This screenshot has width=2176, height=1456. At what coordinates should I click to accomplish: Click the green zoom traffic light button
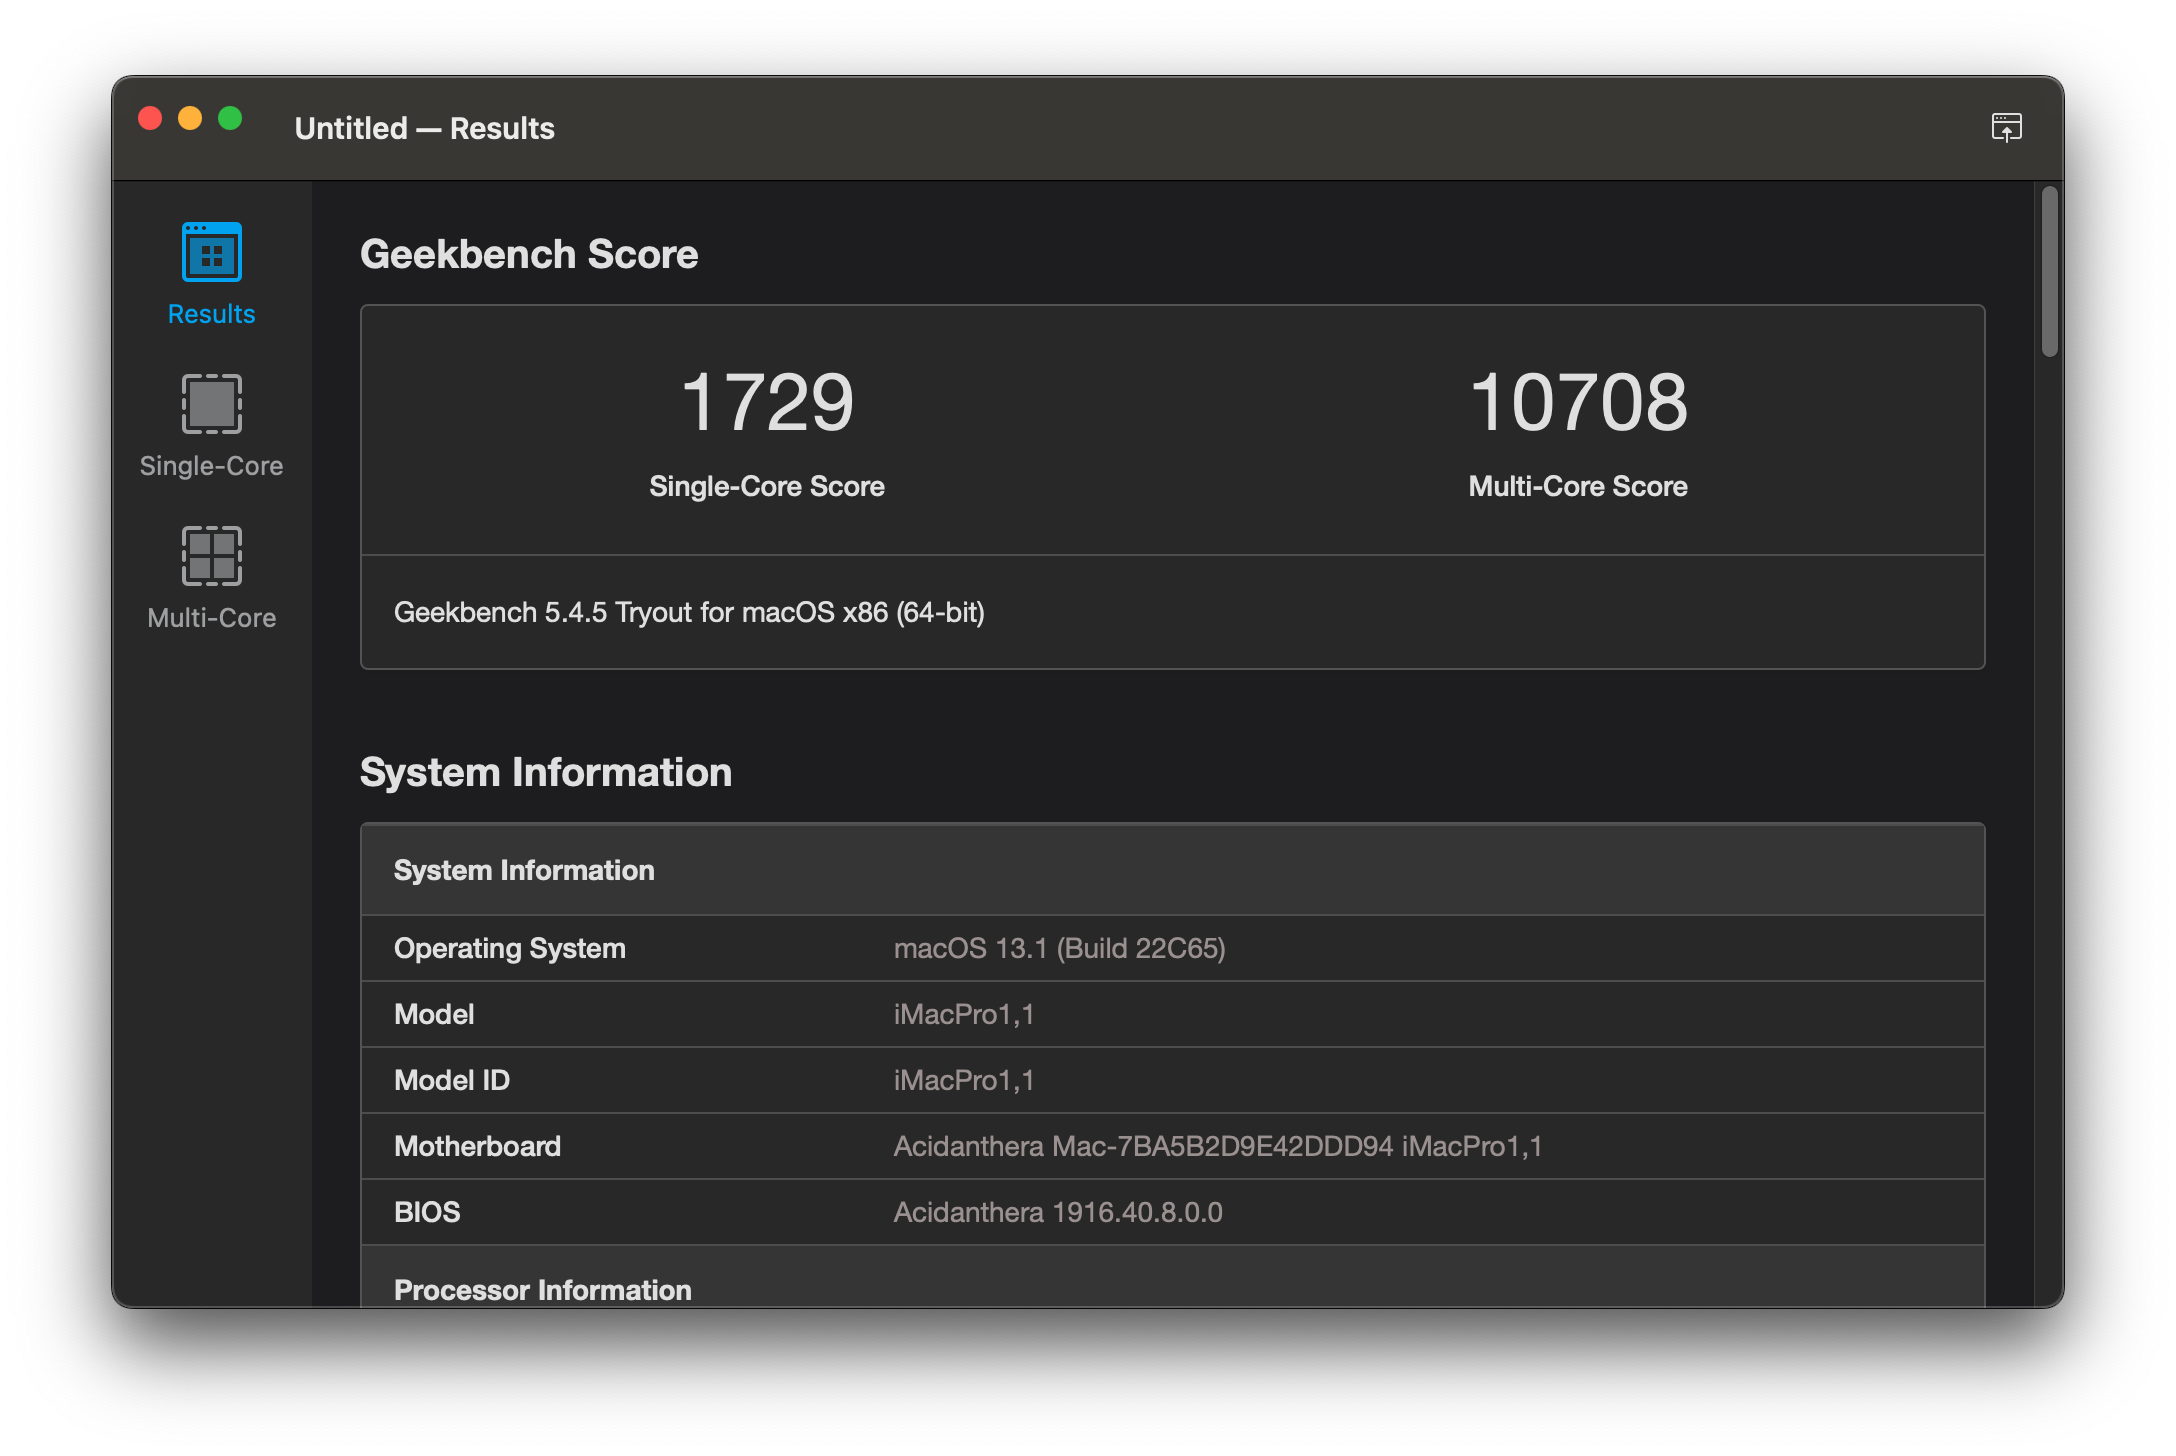point(231,117)
